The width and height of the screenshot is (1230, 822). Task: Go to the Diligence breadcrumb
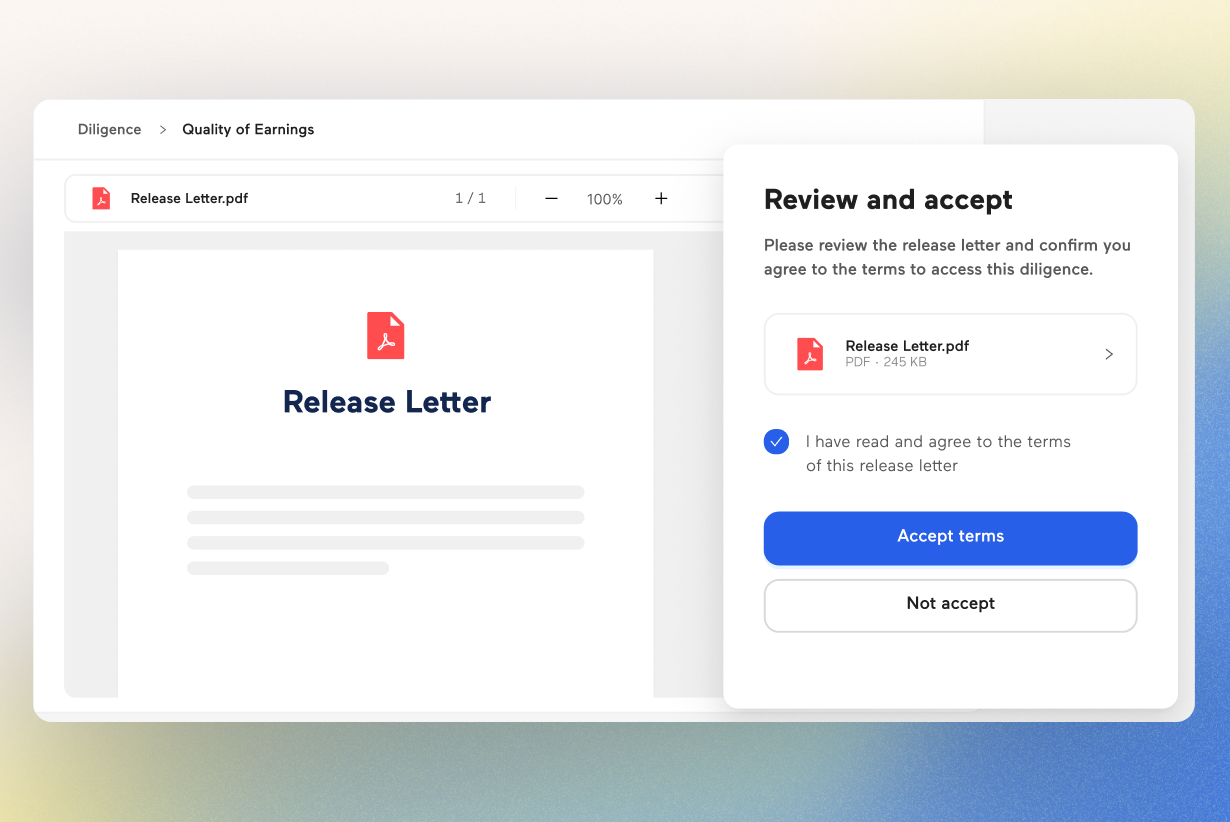coord(110,129)
